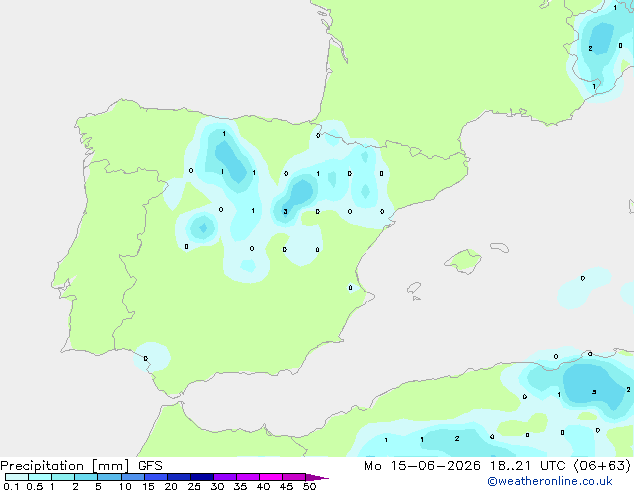The image size is (634, 490).
Task: Click the 35–40 mm legend color swatch
Action: pos(247,477)
